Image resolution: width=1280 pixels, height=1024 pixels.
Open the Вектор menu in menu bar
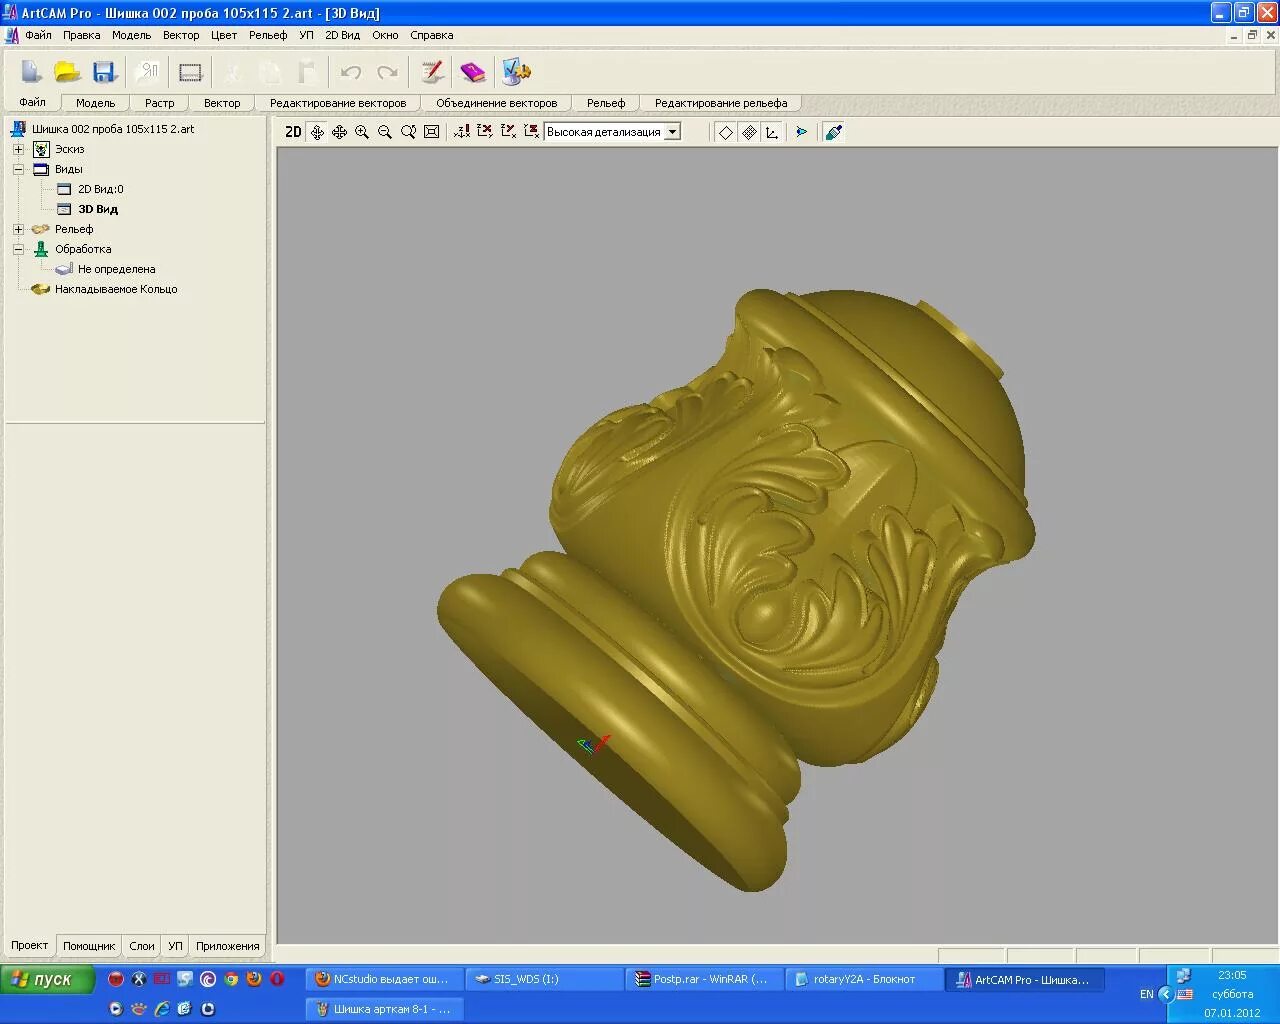point(181,35)
